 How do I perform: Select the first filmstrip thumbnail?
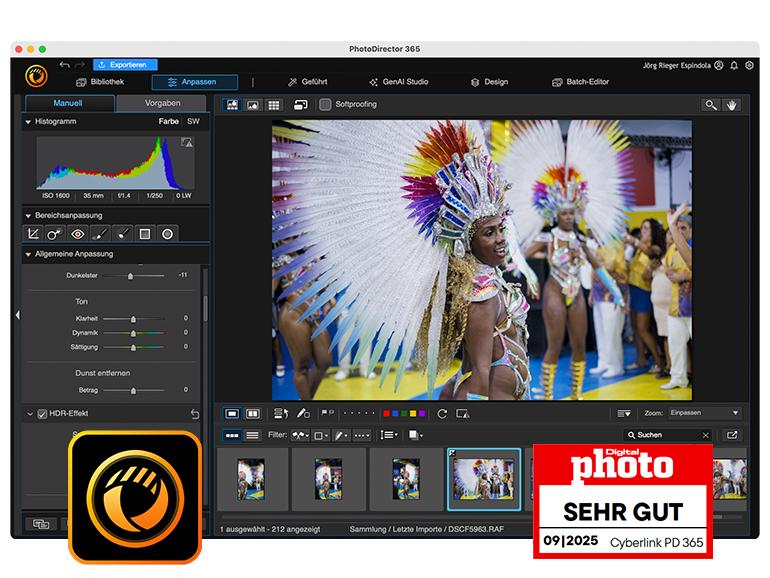click(251, 479)
